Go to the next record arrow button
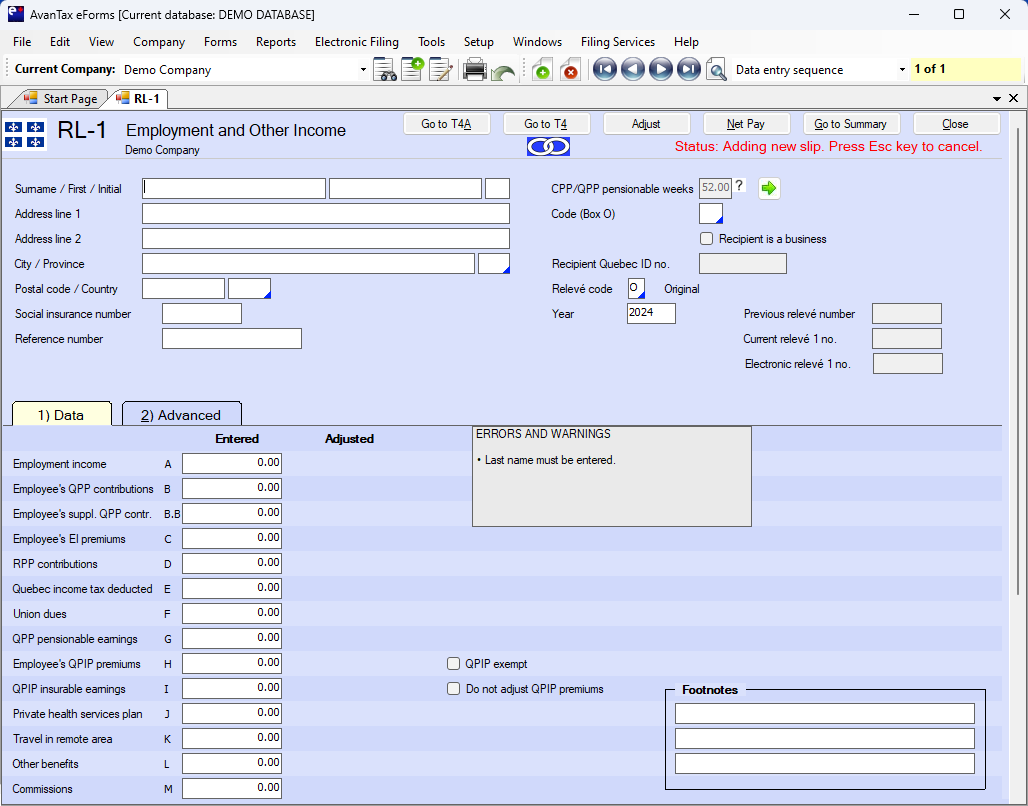The height and width of the screenshot is (806, 1028). (x=660, y=70)
